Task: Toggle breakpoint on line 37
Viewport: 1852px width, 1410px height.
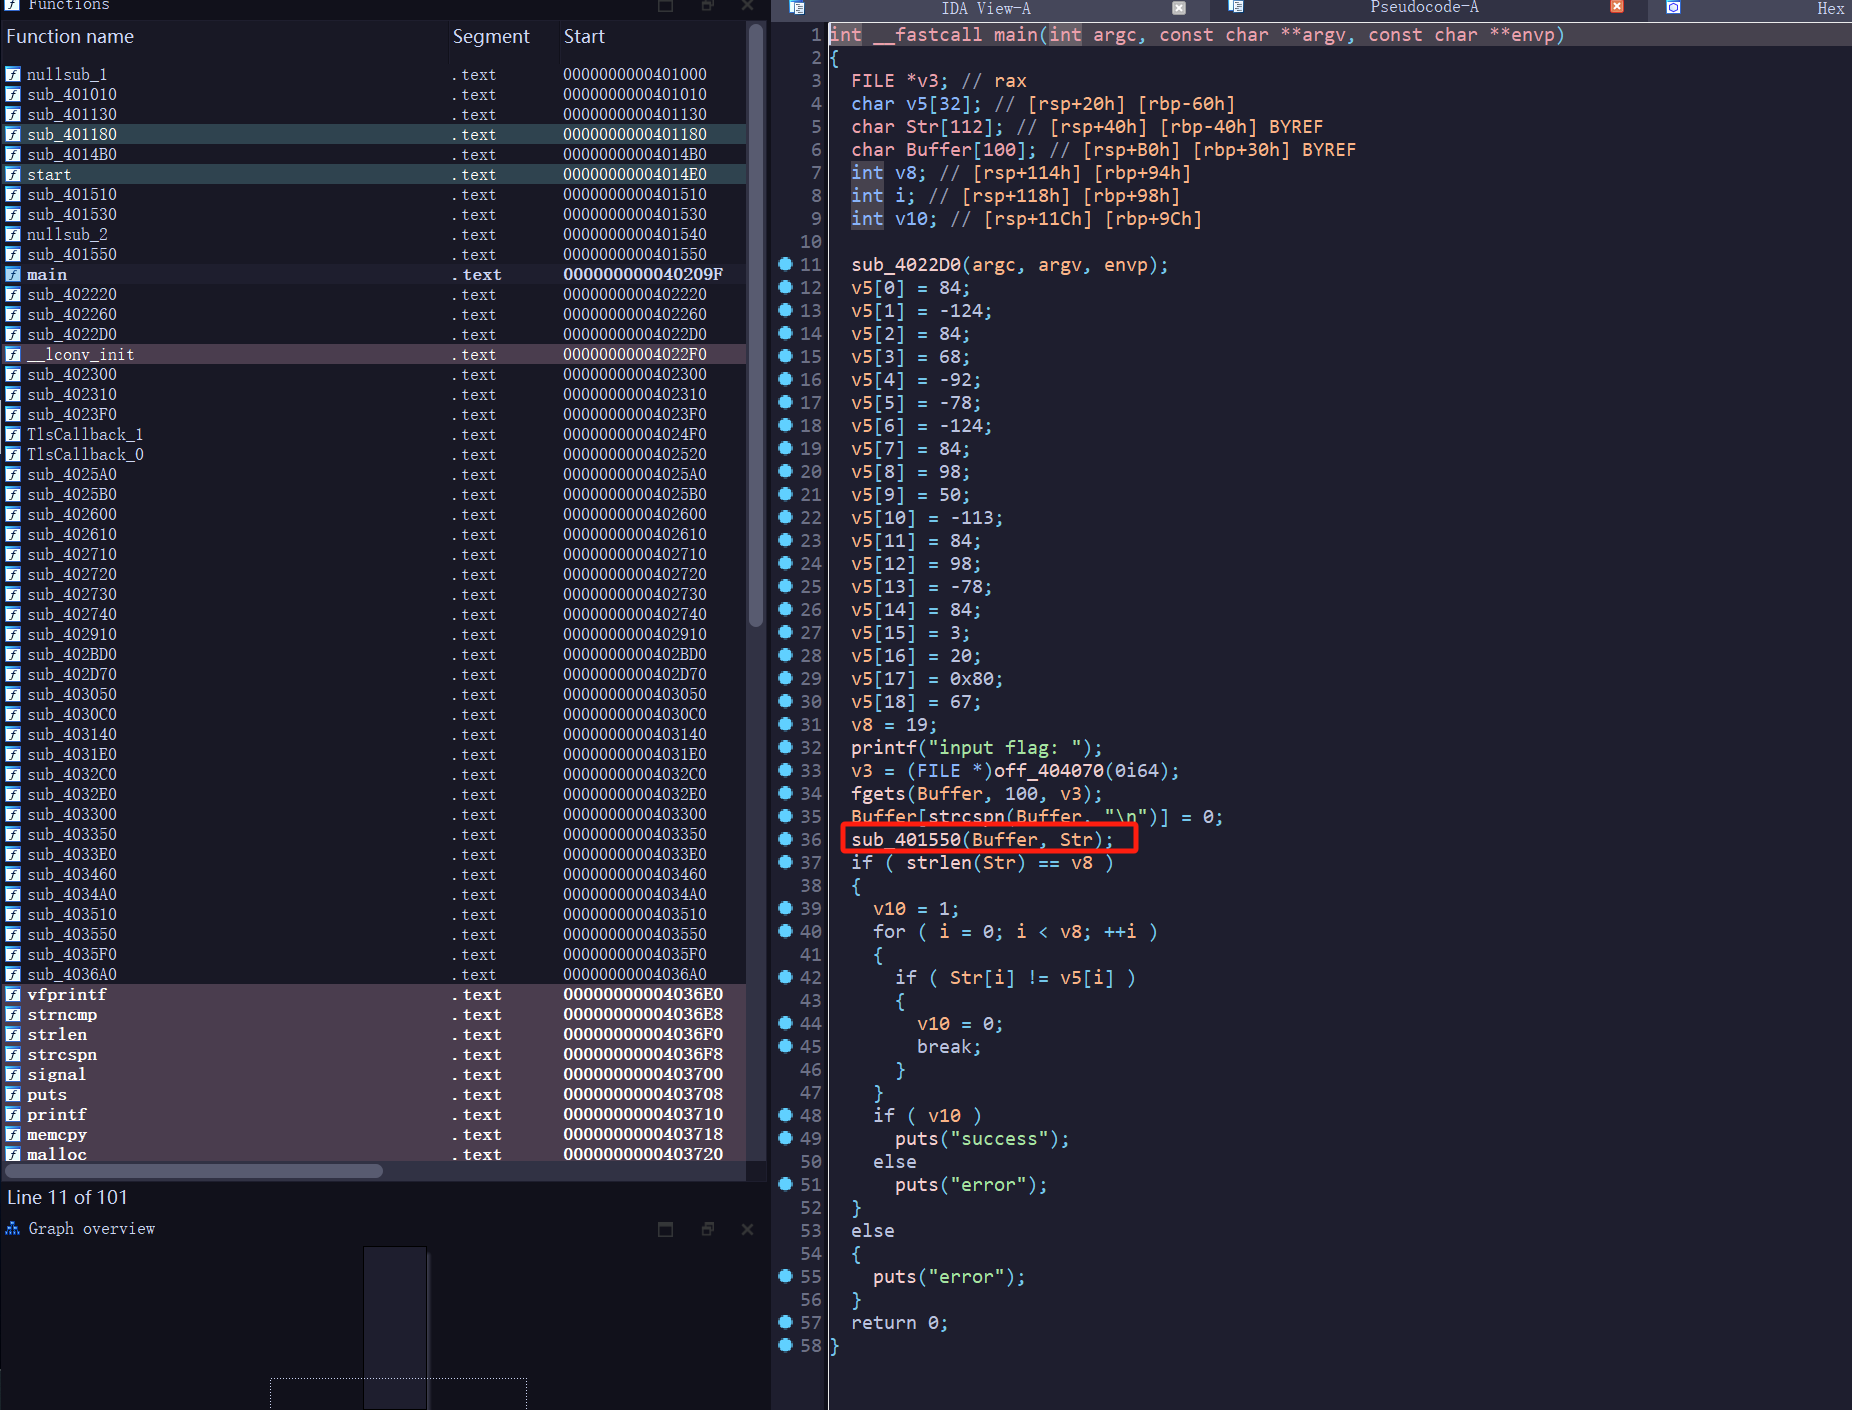Action: point(785,862)
